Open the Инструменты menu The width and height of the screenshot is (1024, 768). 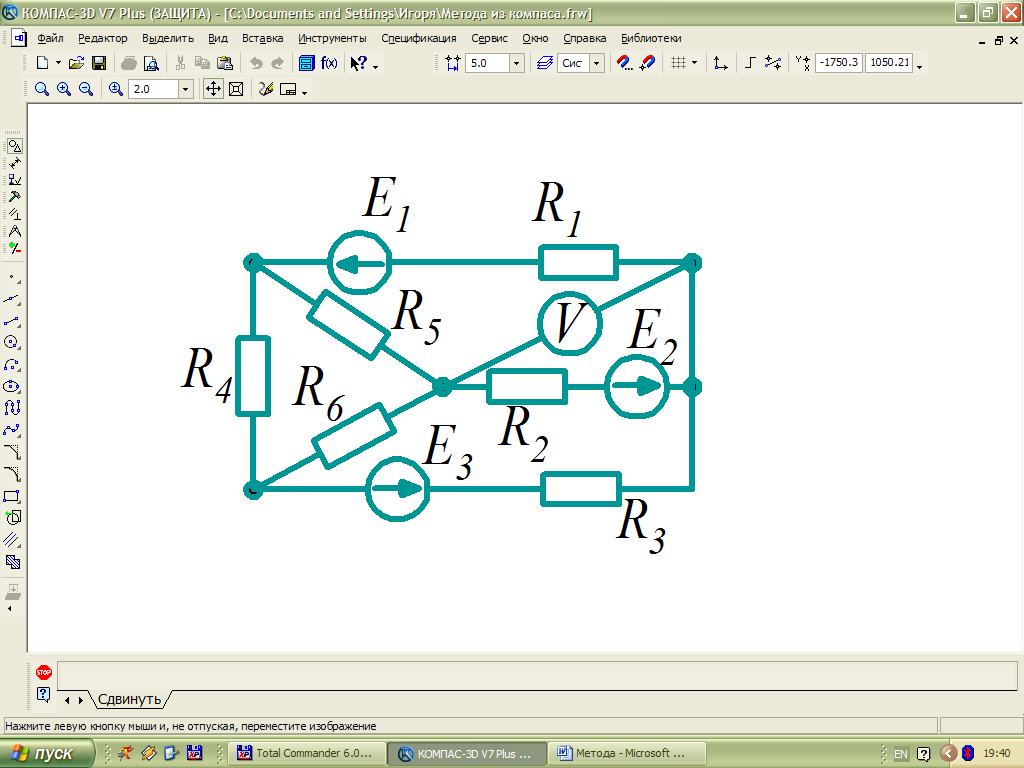(x=332, y=39)
